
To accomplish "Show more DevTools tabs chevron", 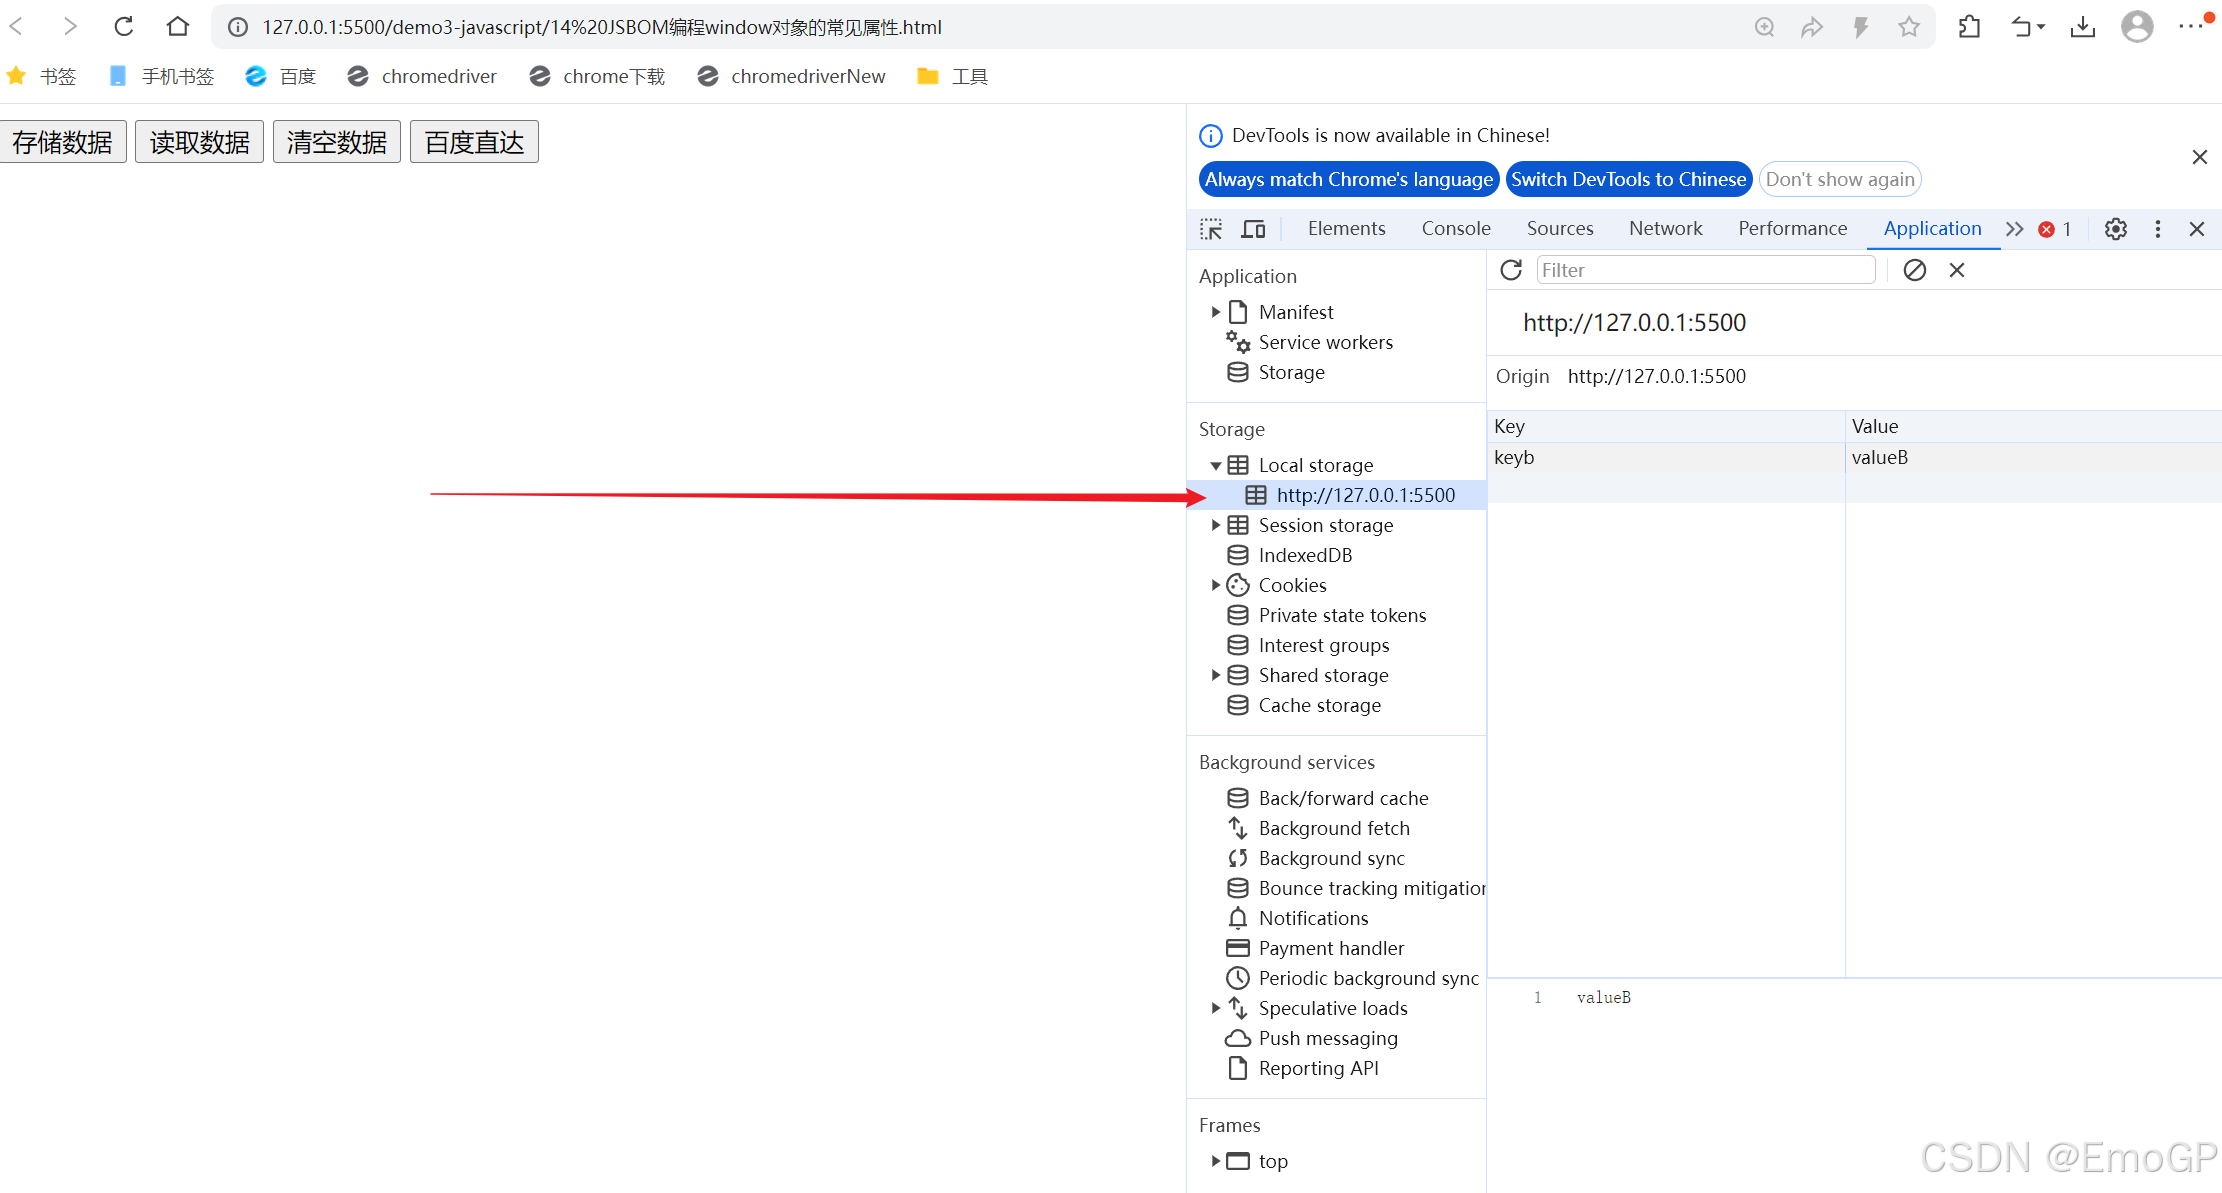I will [2014, 229].
